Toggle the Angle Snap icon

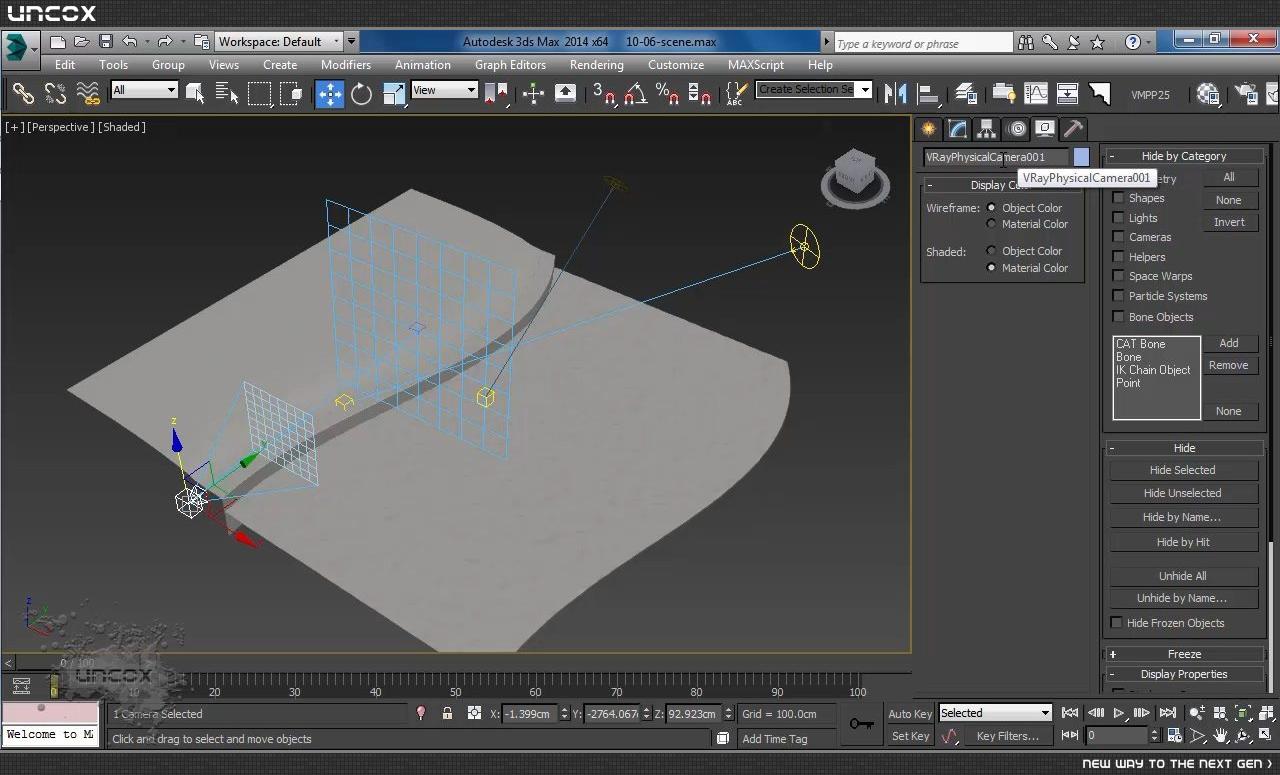635,94
